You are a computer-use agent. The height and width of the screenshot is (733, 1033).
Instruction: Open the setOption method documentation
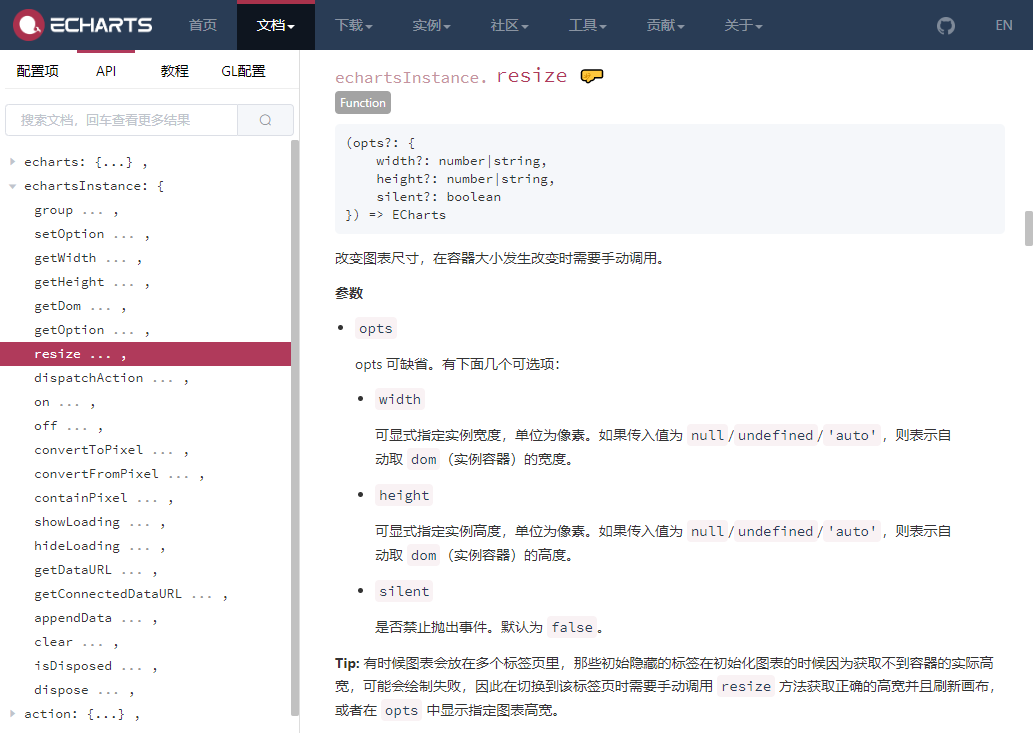(x=69, y=233)
